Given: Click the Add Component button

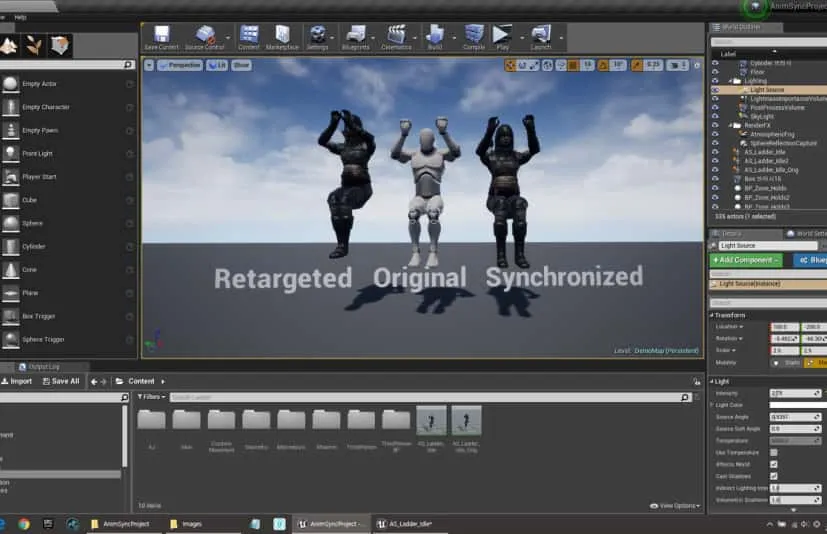Looking at the screenshot, I should tap(746, 260).
